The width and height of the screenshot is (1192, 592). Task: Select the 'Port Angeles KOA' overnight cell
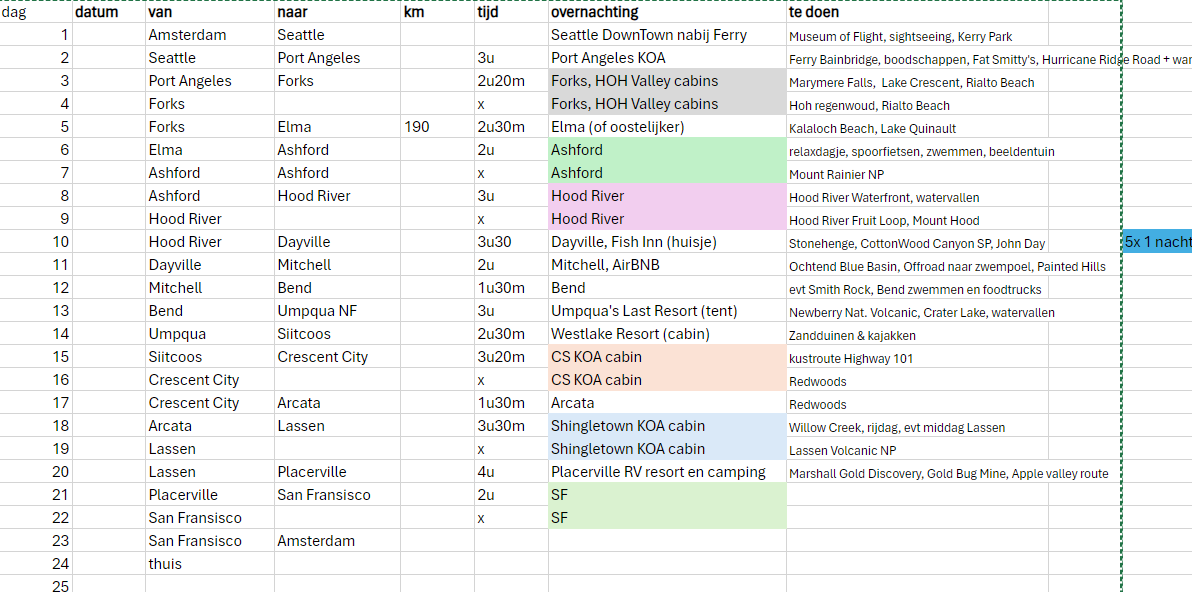coord(666,58)
